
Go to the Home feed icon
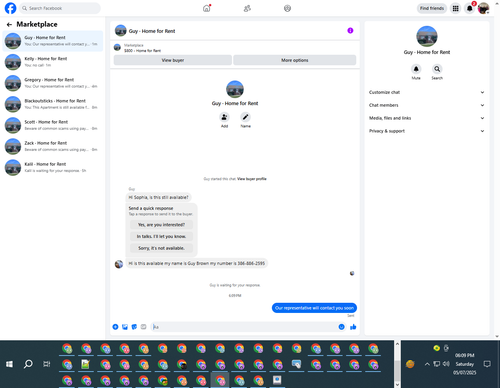point(207,8)
